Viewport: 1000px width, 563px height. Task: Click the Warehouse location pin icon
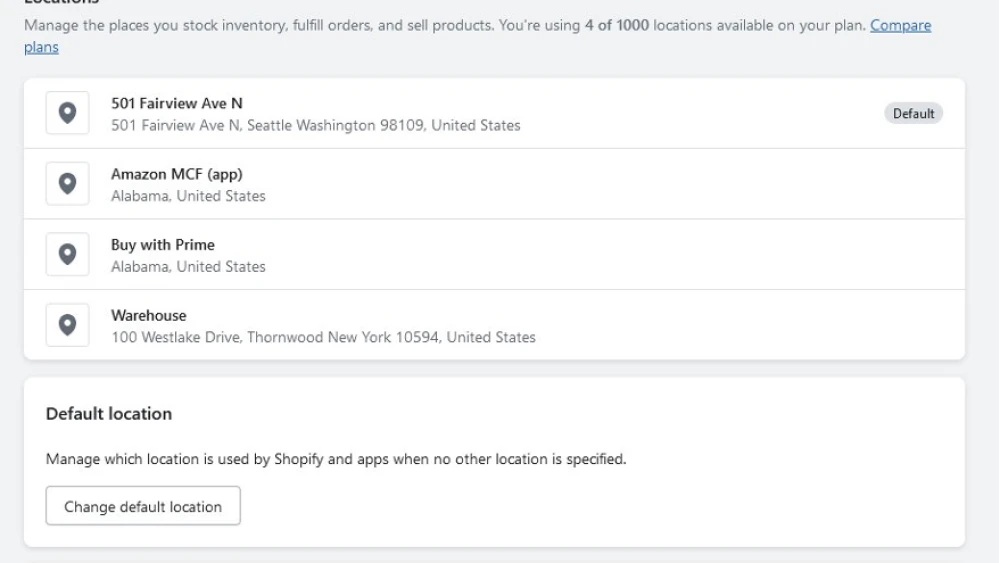click(x=67, y=325)
